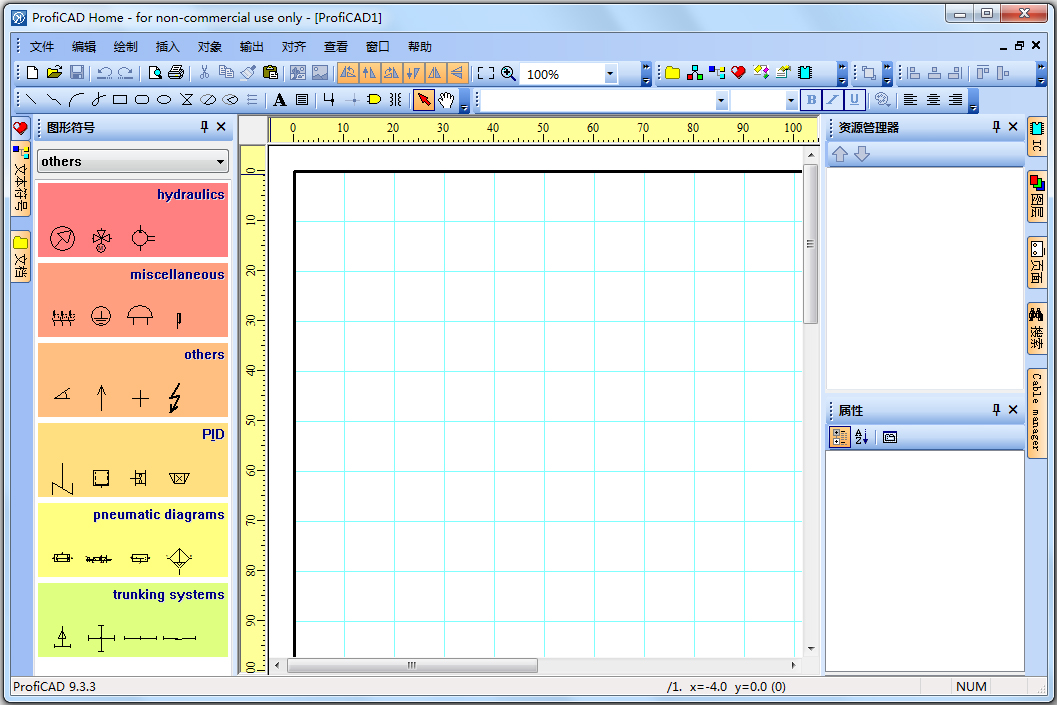Click the fit-to-window brackets icon

click(x=485, y=73)
